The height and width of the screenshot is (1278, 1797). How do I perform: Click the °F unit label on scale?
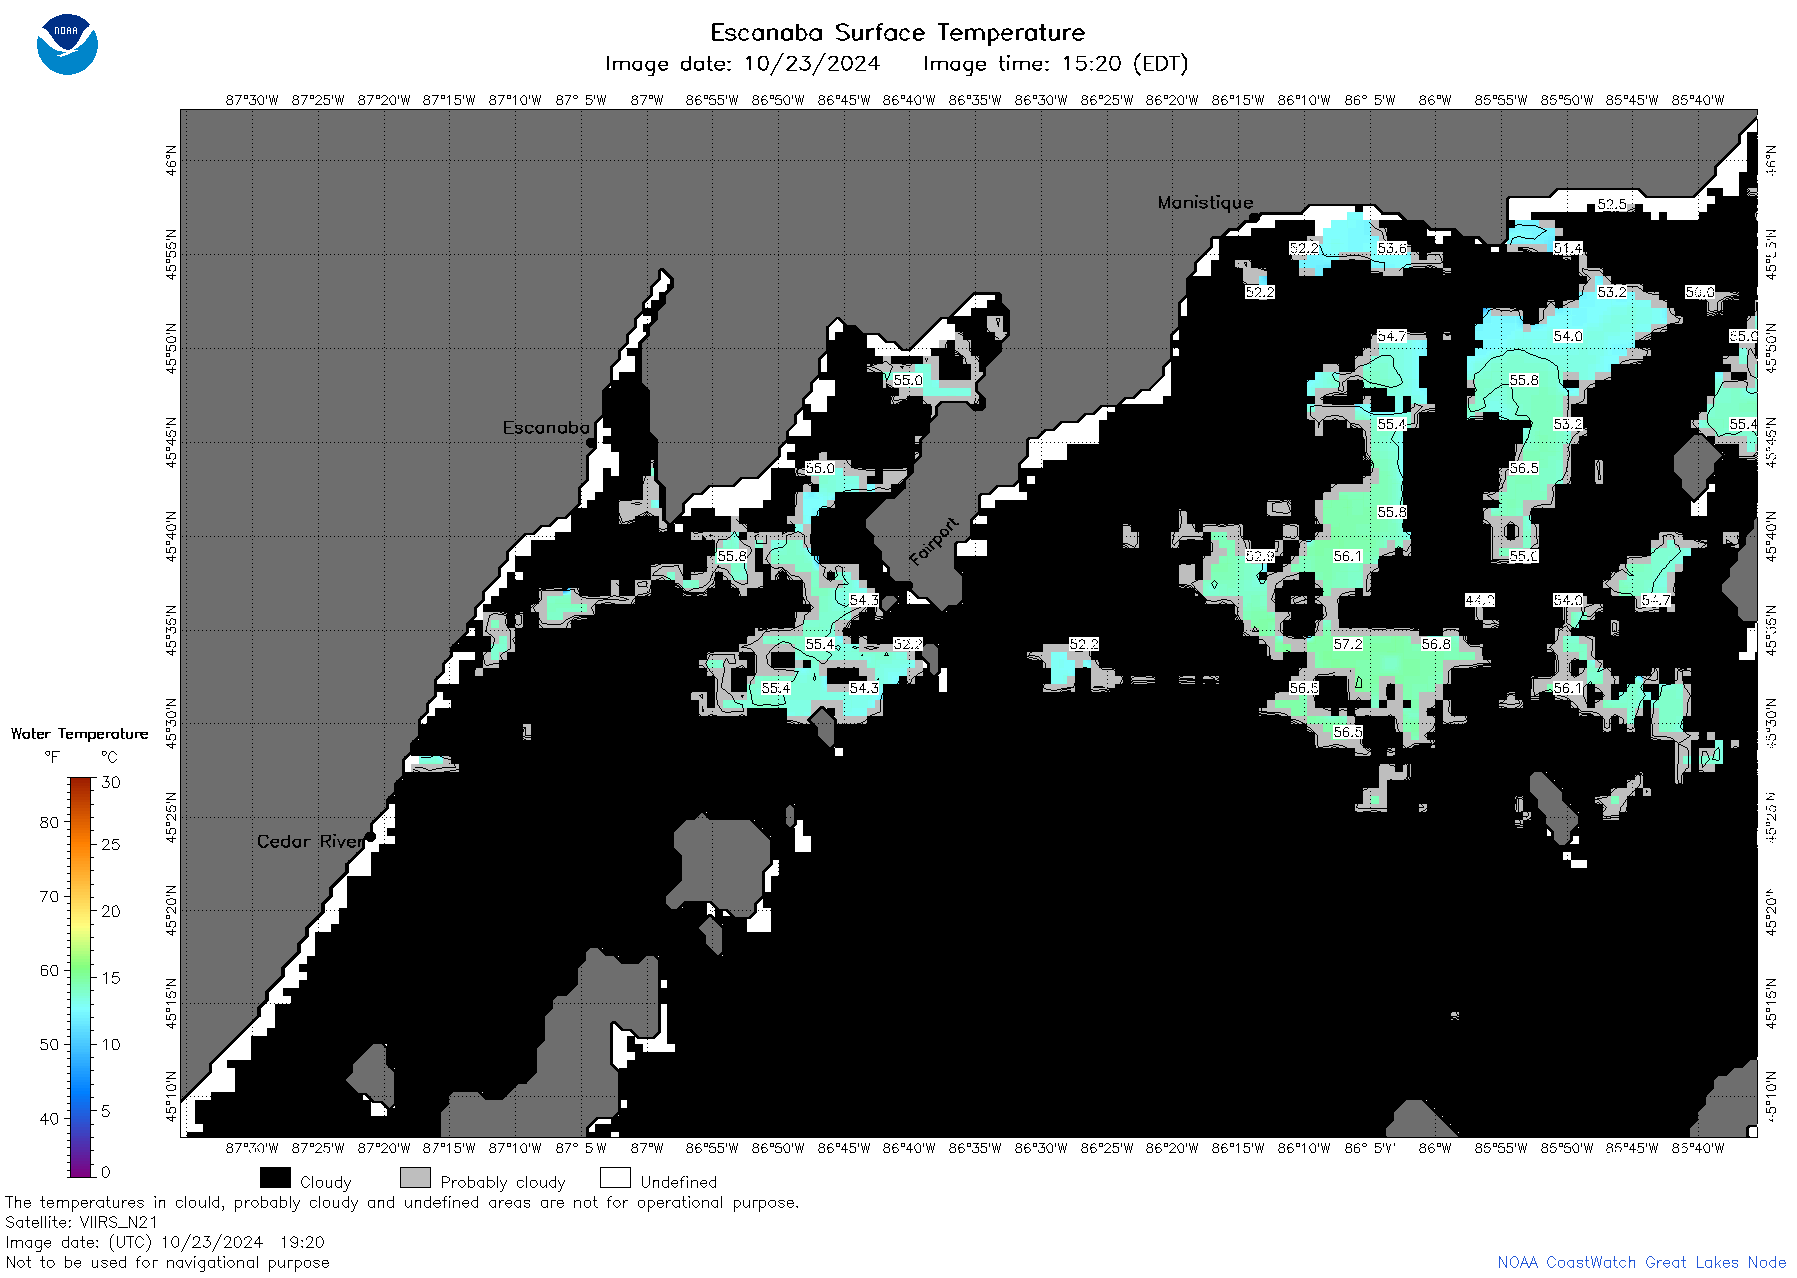52,757
